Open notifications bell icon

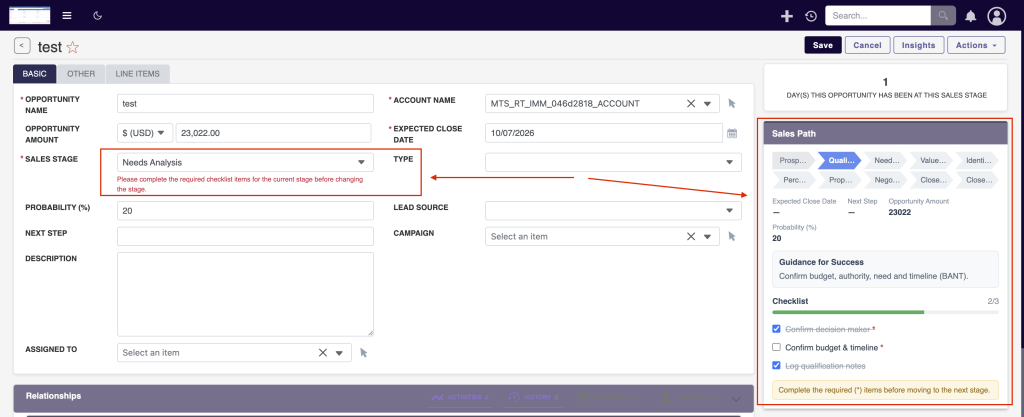click(971, 16)
